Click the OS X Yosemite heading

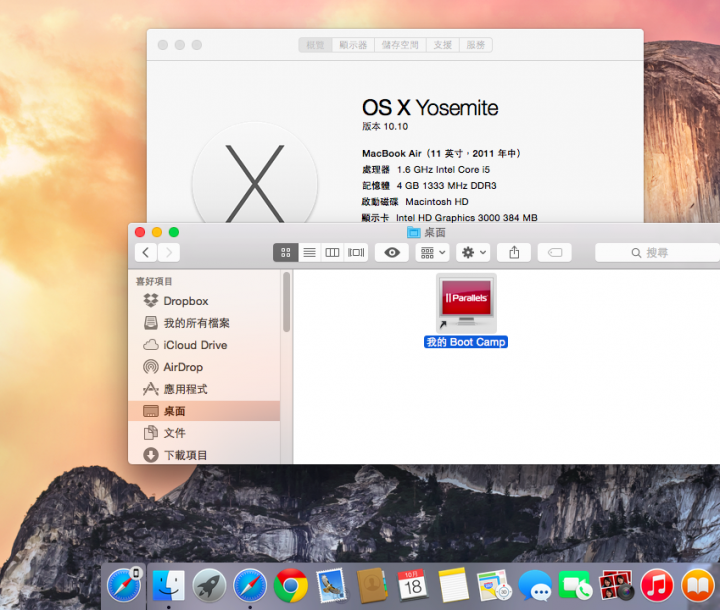click(430, 108)
